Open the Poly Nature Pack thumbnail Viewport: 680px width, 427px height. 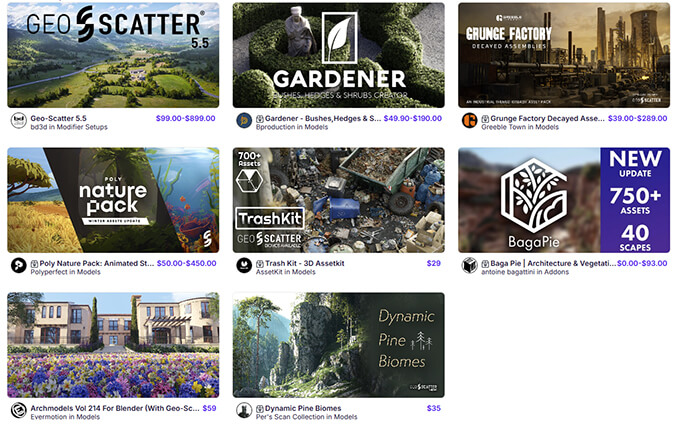113,200
